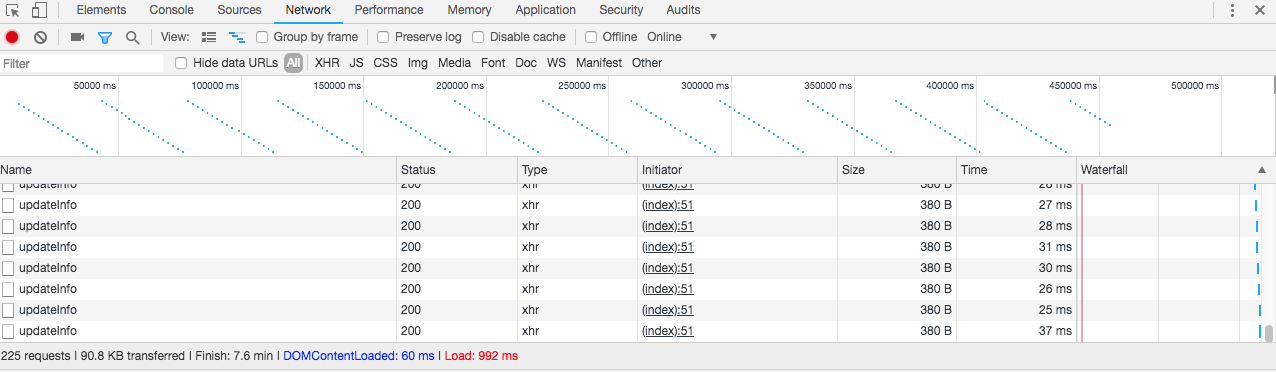Toggle the filter funnel icon

coord(104,37)
